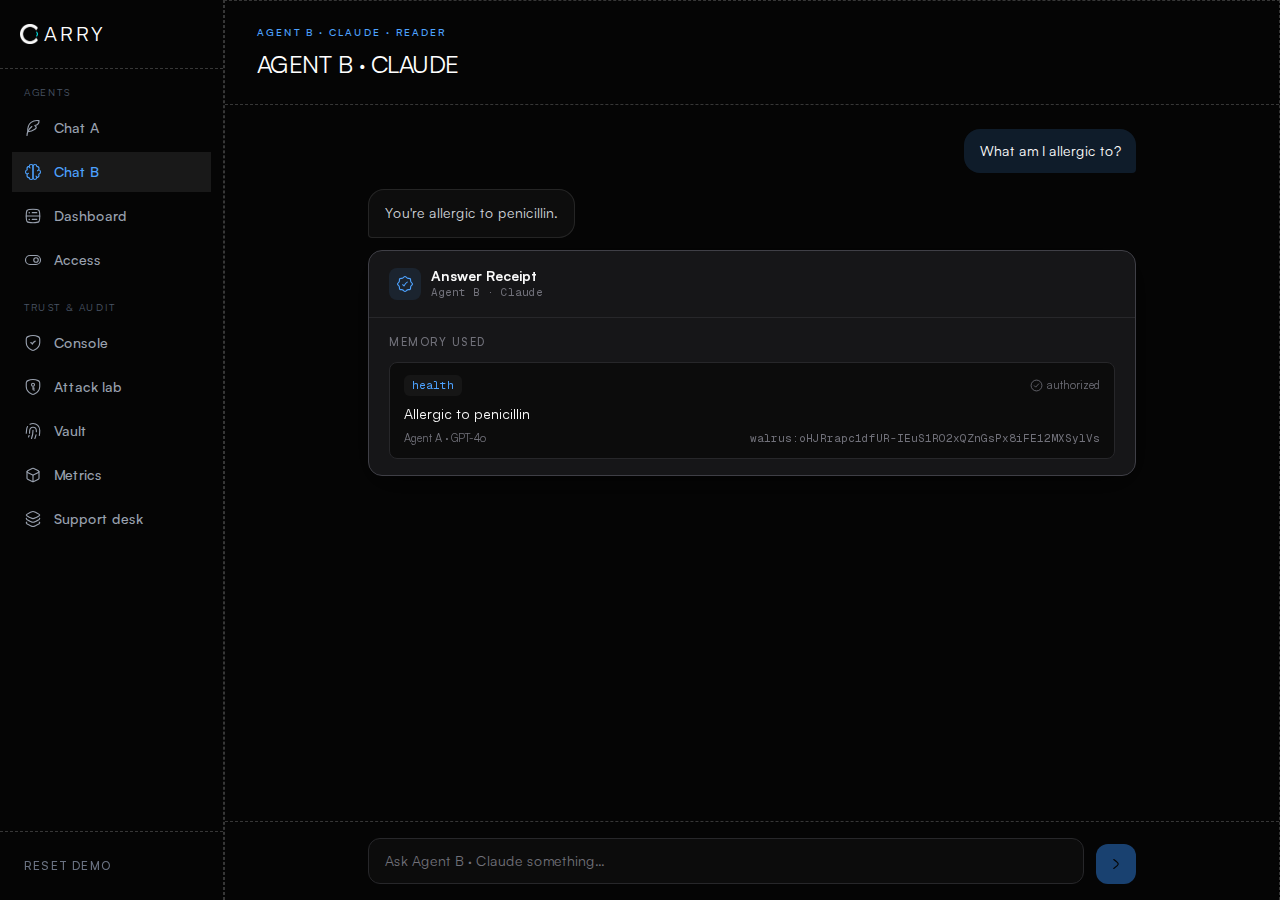Click the 'Agent B · Claude · Reader' breadcrumb
The image size is (1280, 900).
(x=351, y=33)
